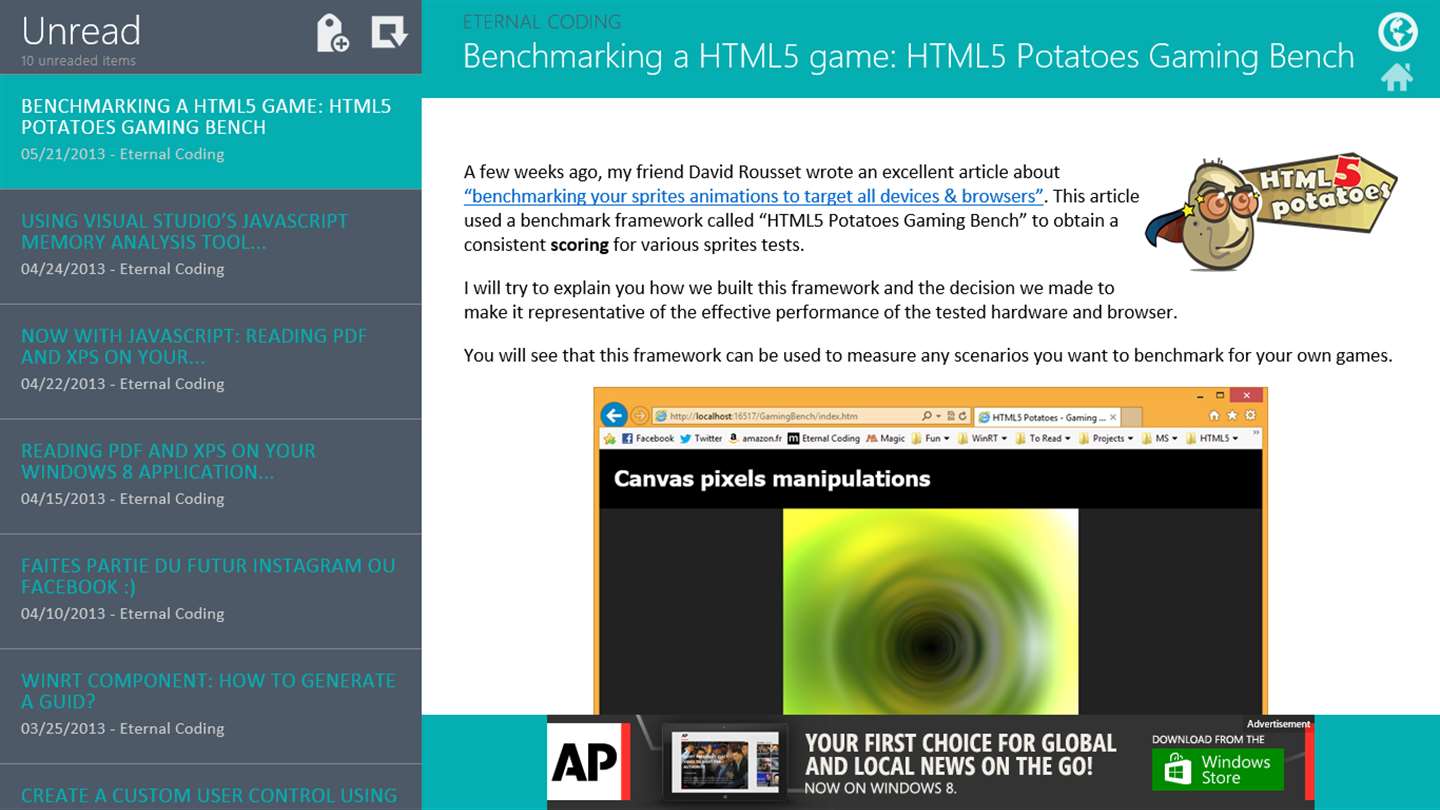Click the HTML5 Potatoes mascot logo
Screen dimensions: 1440x810
[1270, 210]
